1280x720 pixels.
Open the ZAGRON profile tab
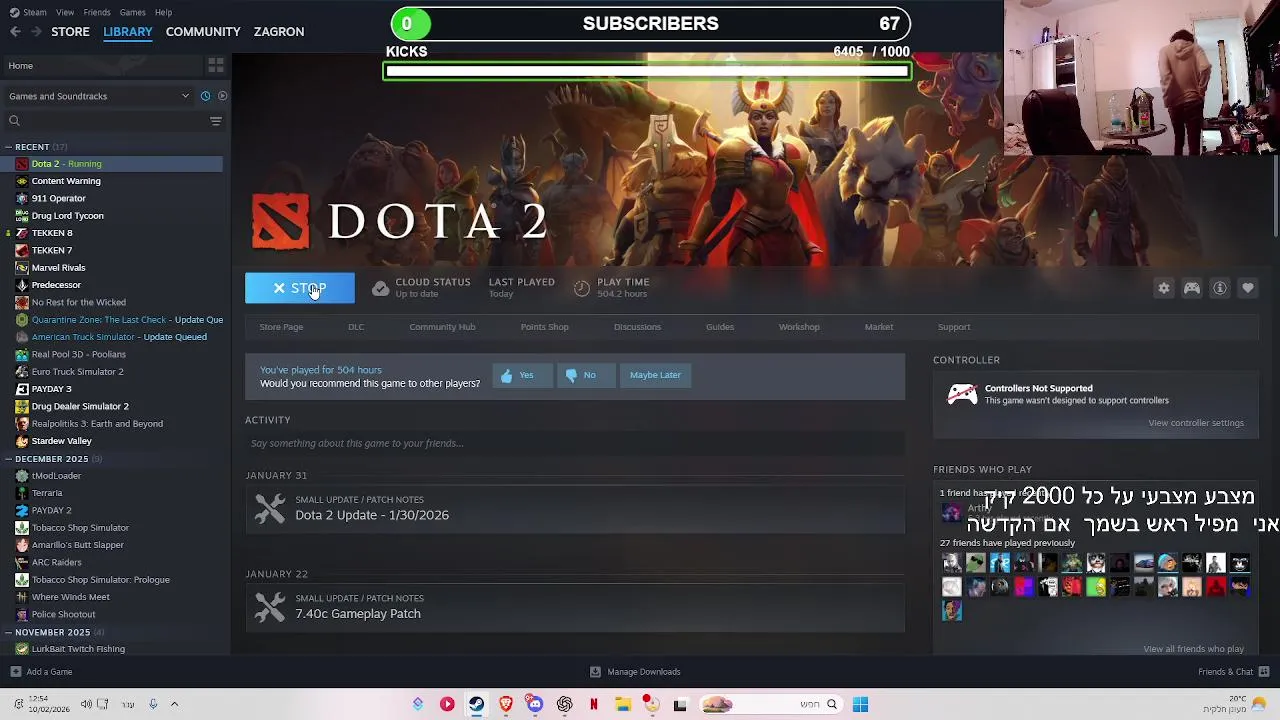tap(279, 32)
